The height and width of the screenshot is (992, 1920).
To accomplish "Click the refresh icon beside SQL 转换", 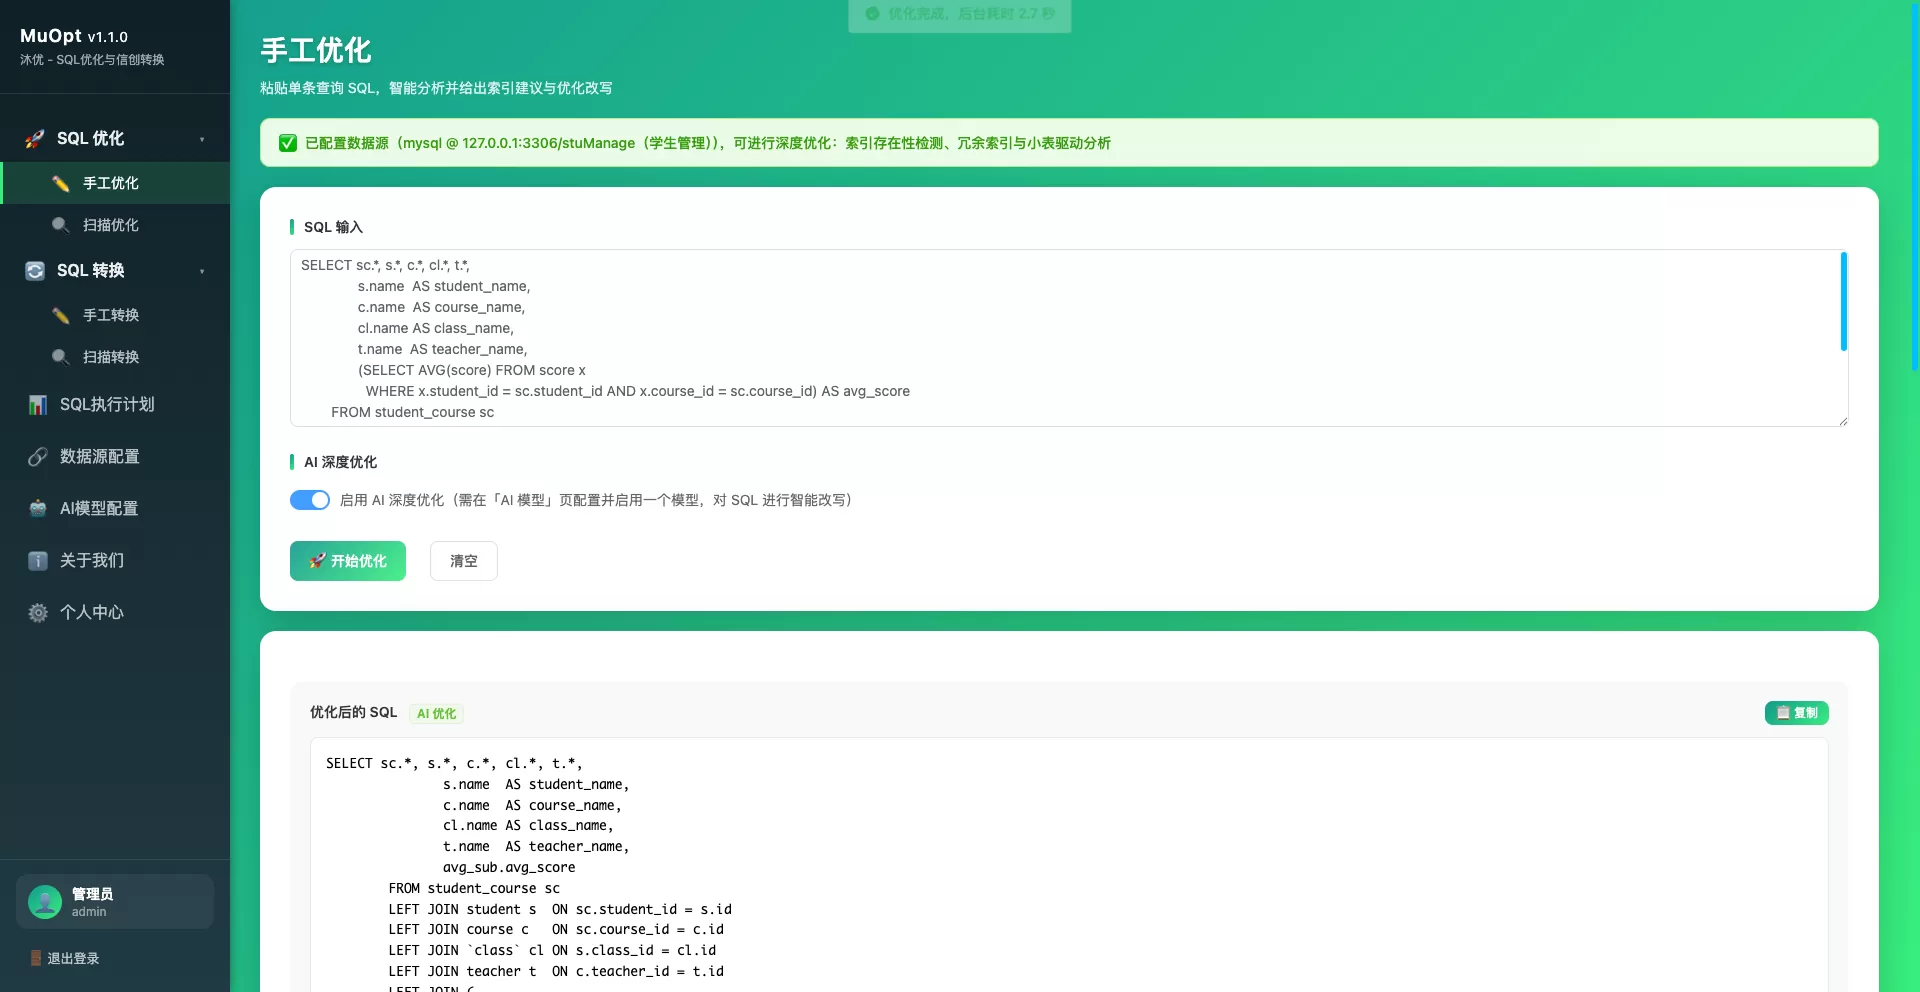I will point(35,271).
